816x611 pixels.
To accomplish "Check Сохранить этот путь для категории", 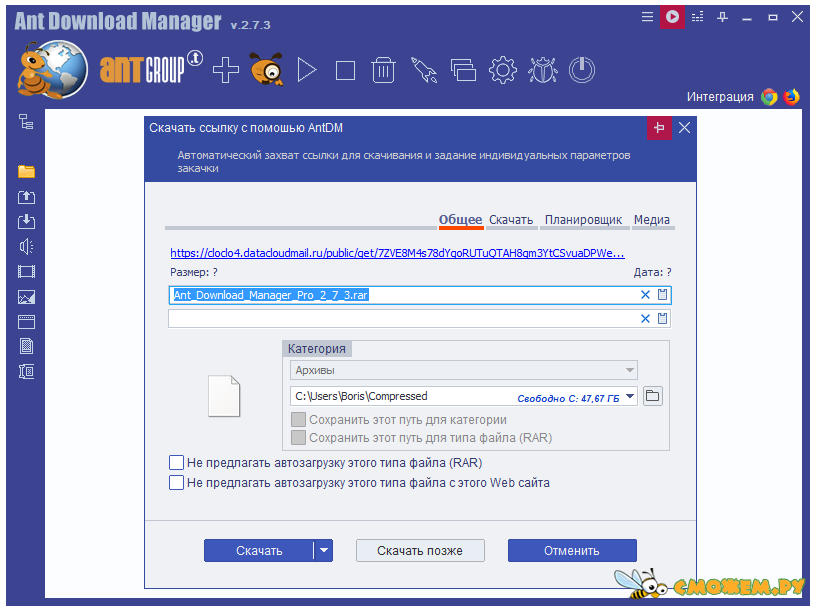I will 298,420.
